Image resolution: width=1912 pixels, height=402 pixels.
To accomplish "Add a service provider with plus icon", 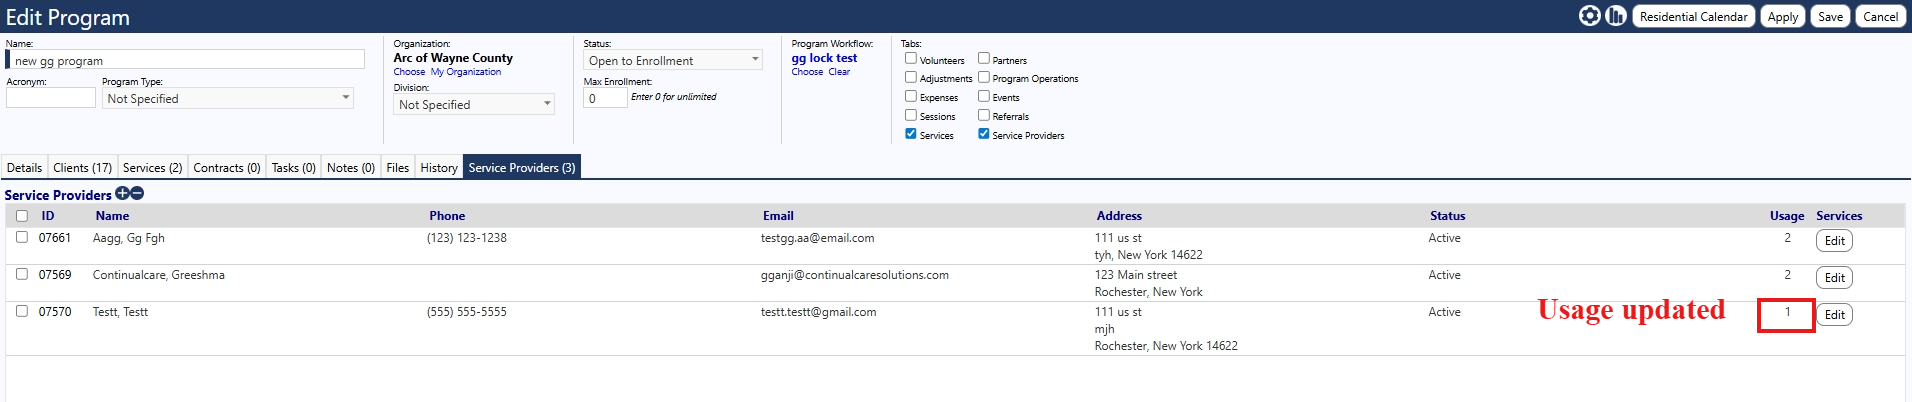I will pyautogui.click(x=122, y=194).
